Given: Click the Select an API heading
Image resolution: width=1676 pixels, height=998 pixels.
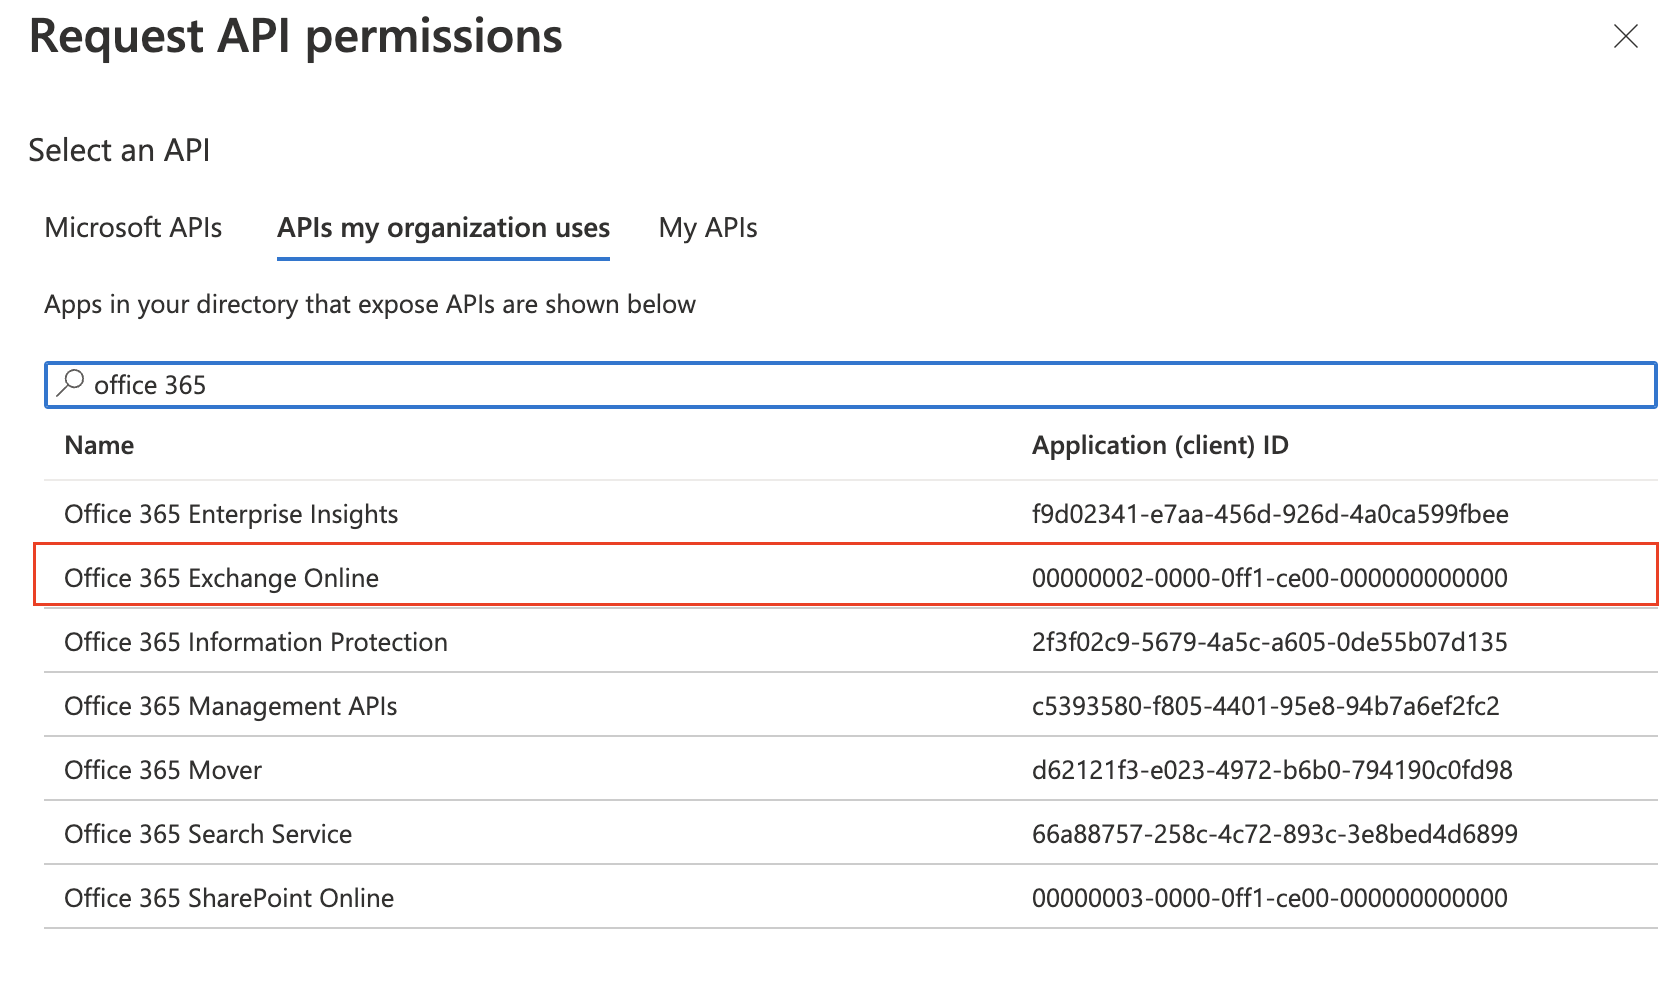Looking at the screenshot, I should (x=119, y=150).
